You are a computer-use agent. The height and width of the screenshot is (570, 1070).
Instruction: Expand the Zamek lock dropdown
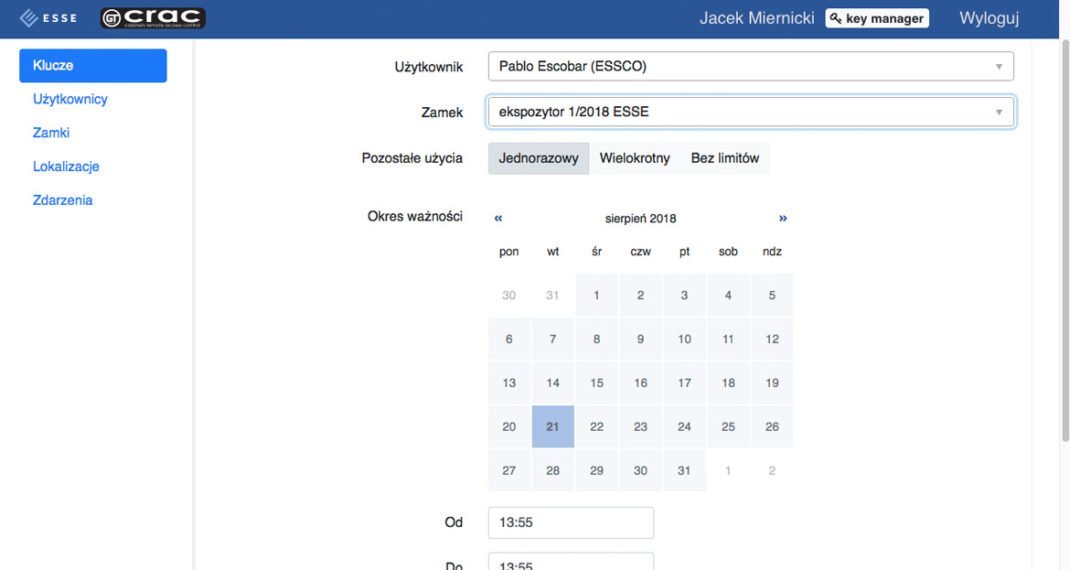click(x=750, y=112)
